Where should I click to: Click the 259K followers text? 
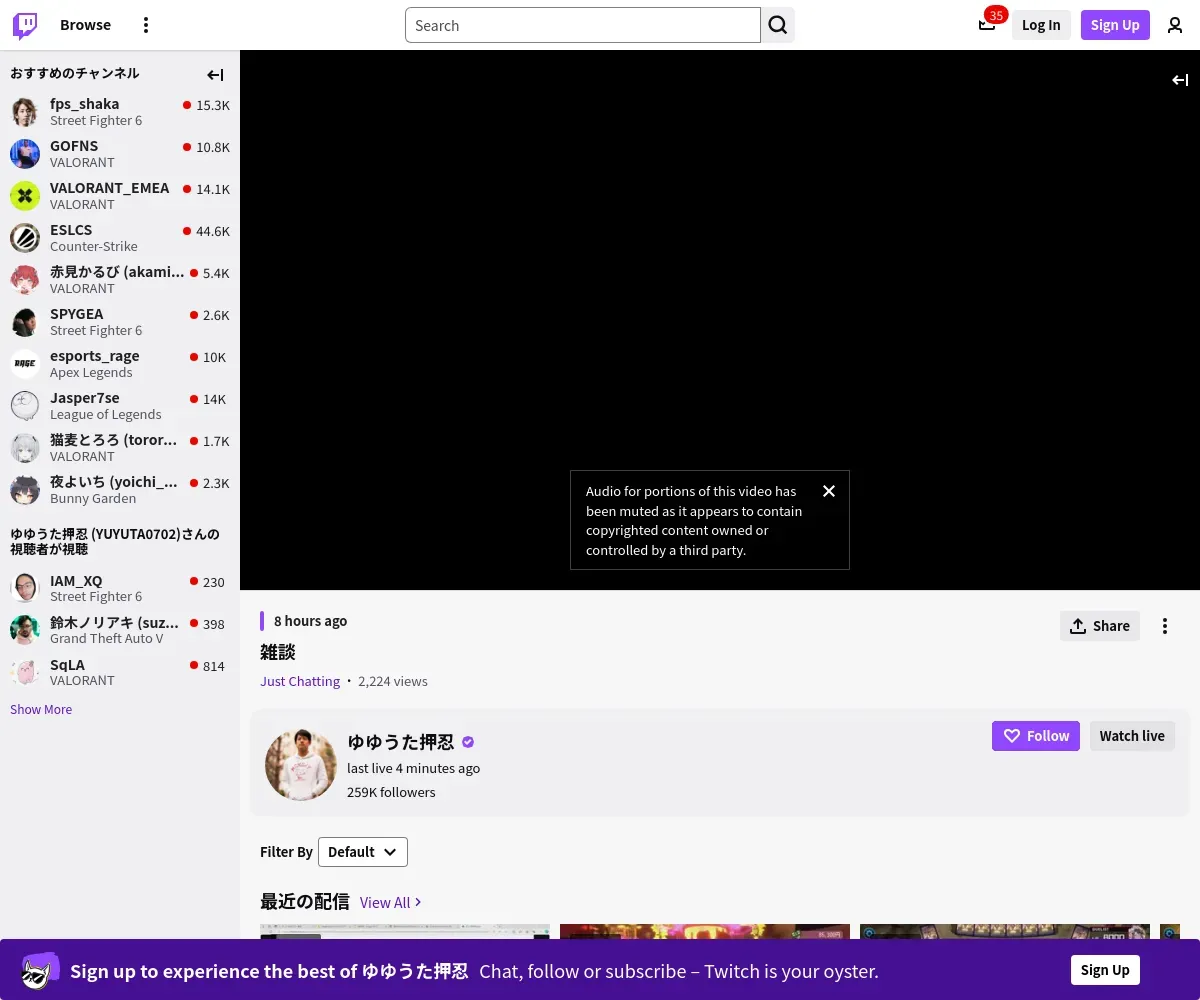coord(391,792)
